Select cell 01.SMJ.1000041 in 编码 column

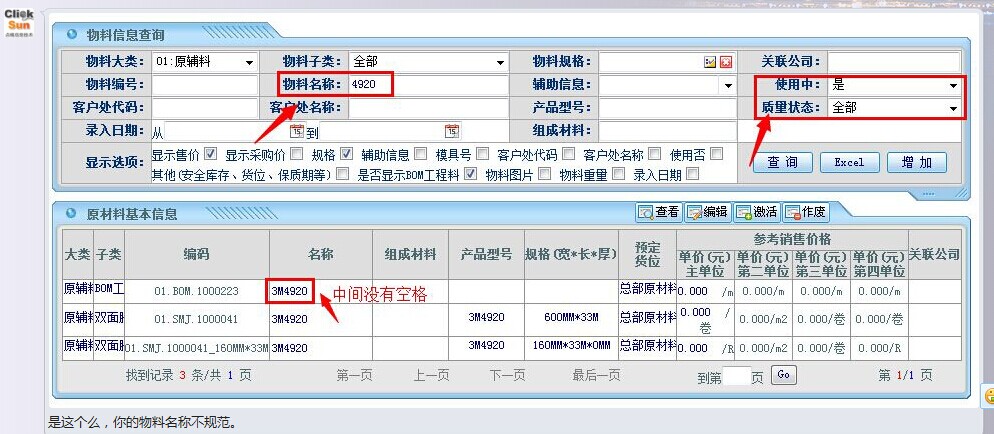(197, 319)
